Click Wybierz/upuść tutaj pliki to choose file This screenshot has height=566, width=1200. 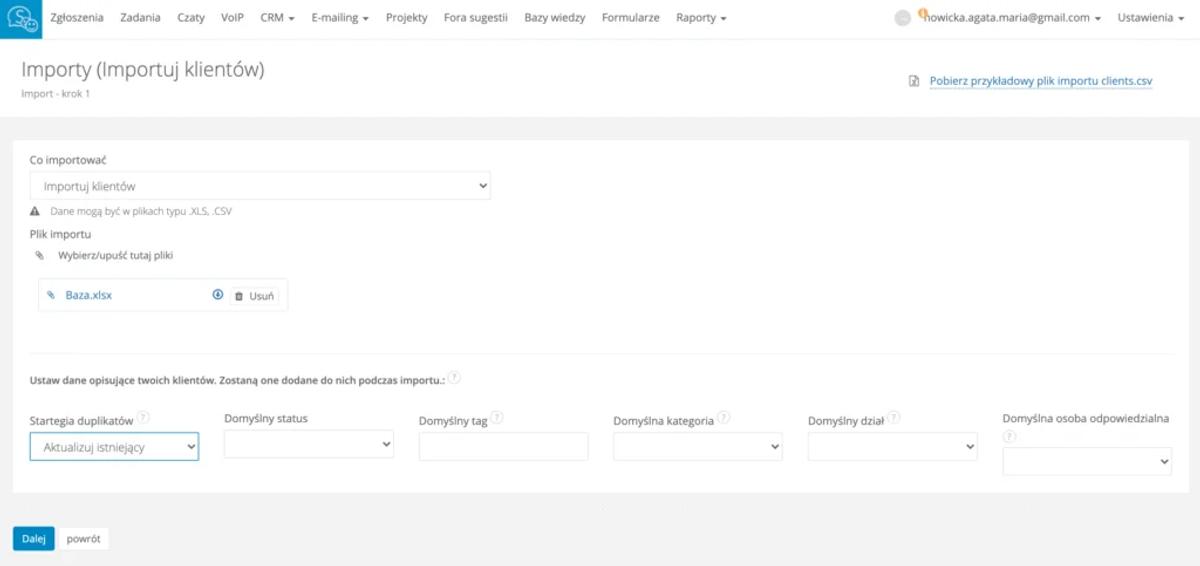pos(116,256)
